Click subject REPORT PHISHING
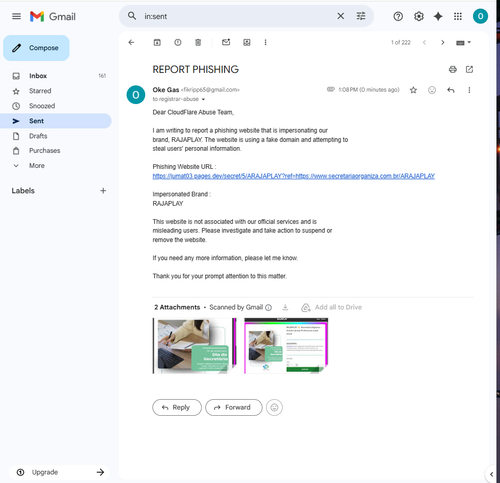 coord(196,69)
